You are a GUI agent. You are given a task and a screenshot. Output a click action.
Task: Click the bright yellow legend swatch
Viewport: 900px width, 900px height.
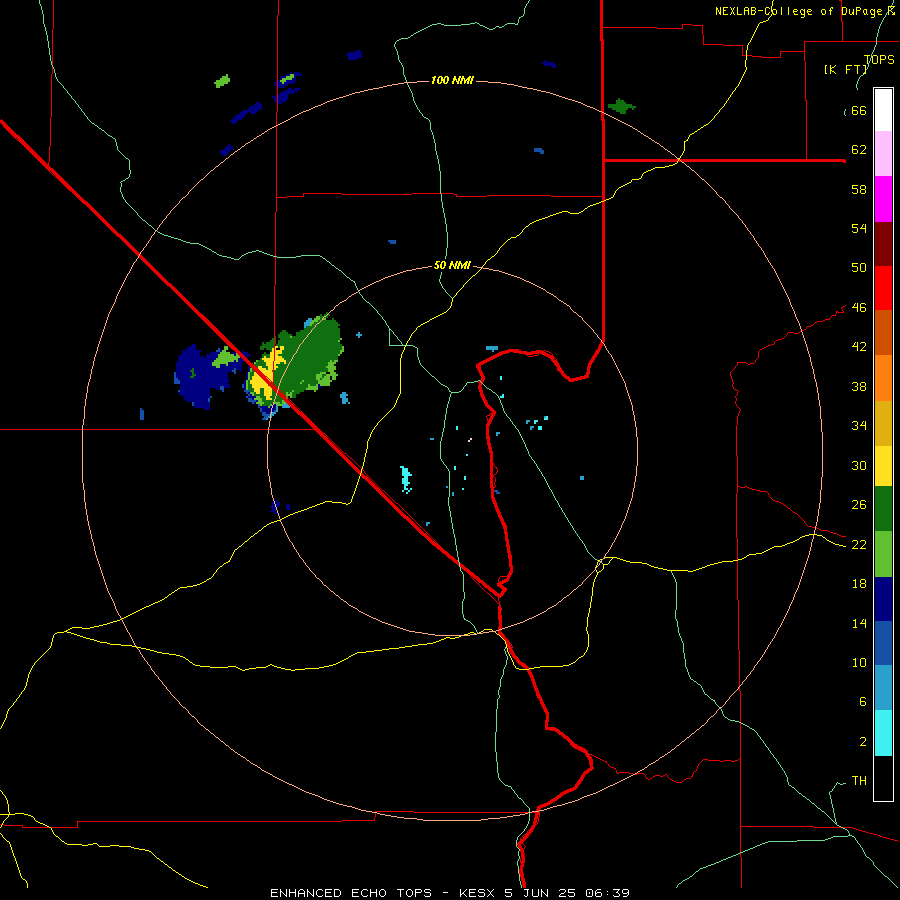click(883, 466)
